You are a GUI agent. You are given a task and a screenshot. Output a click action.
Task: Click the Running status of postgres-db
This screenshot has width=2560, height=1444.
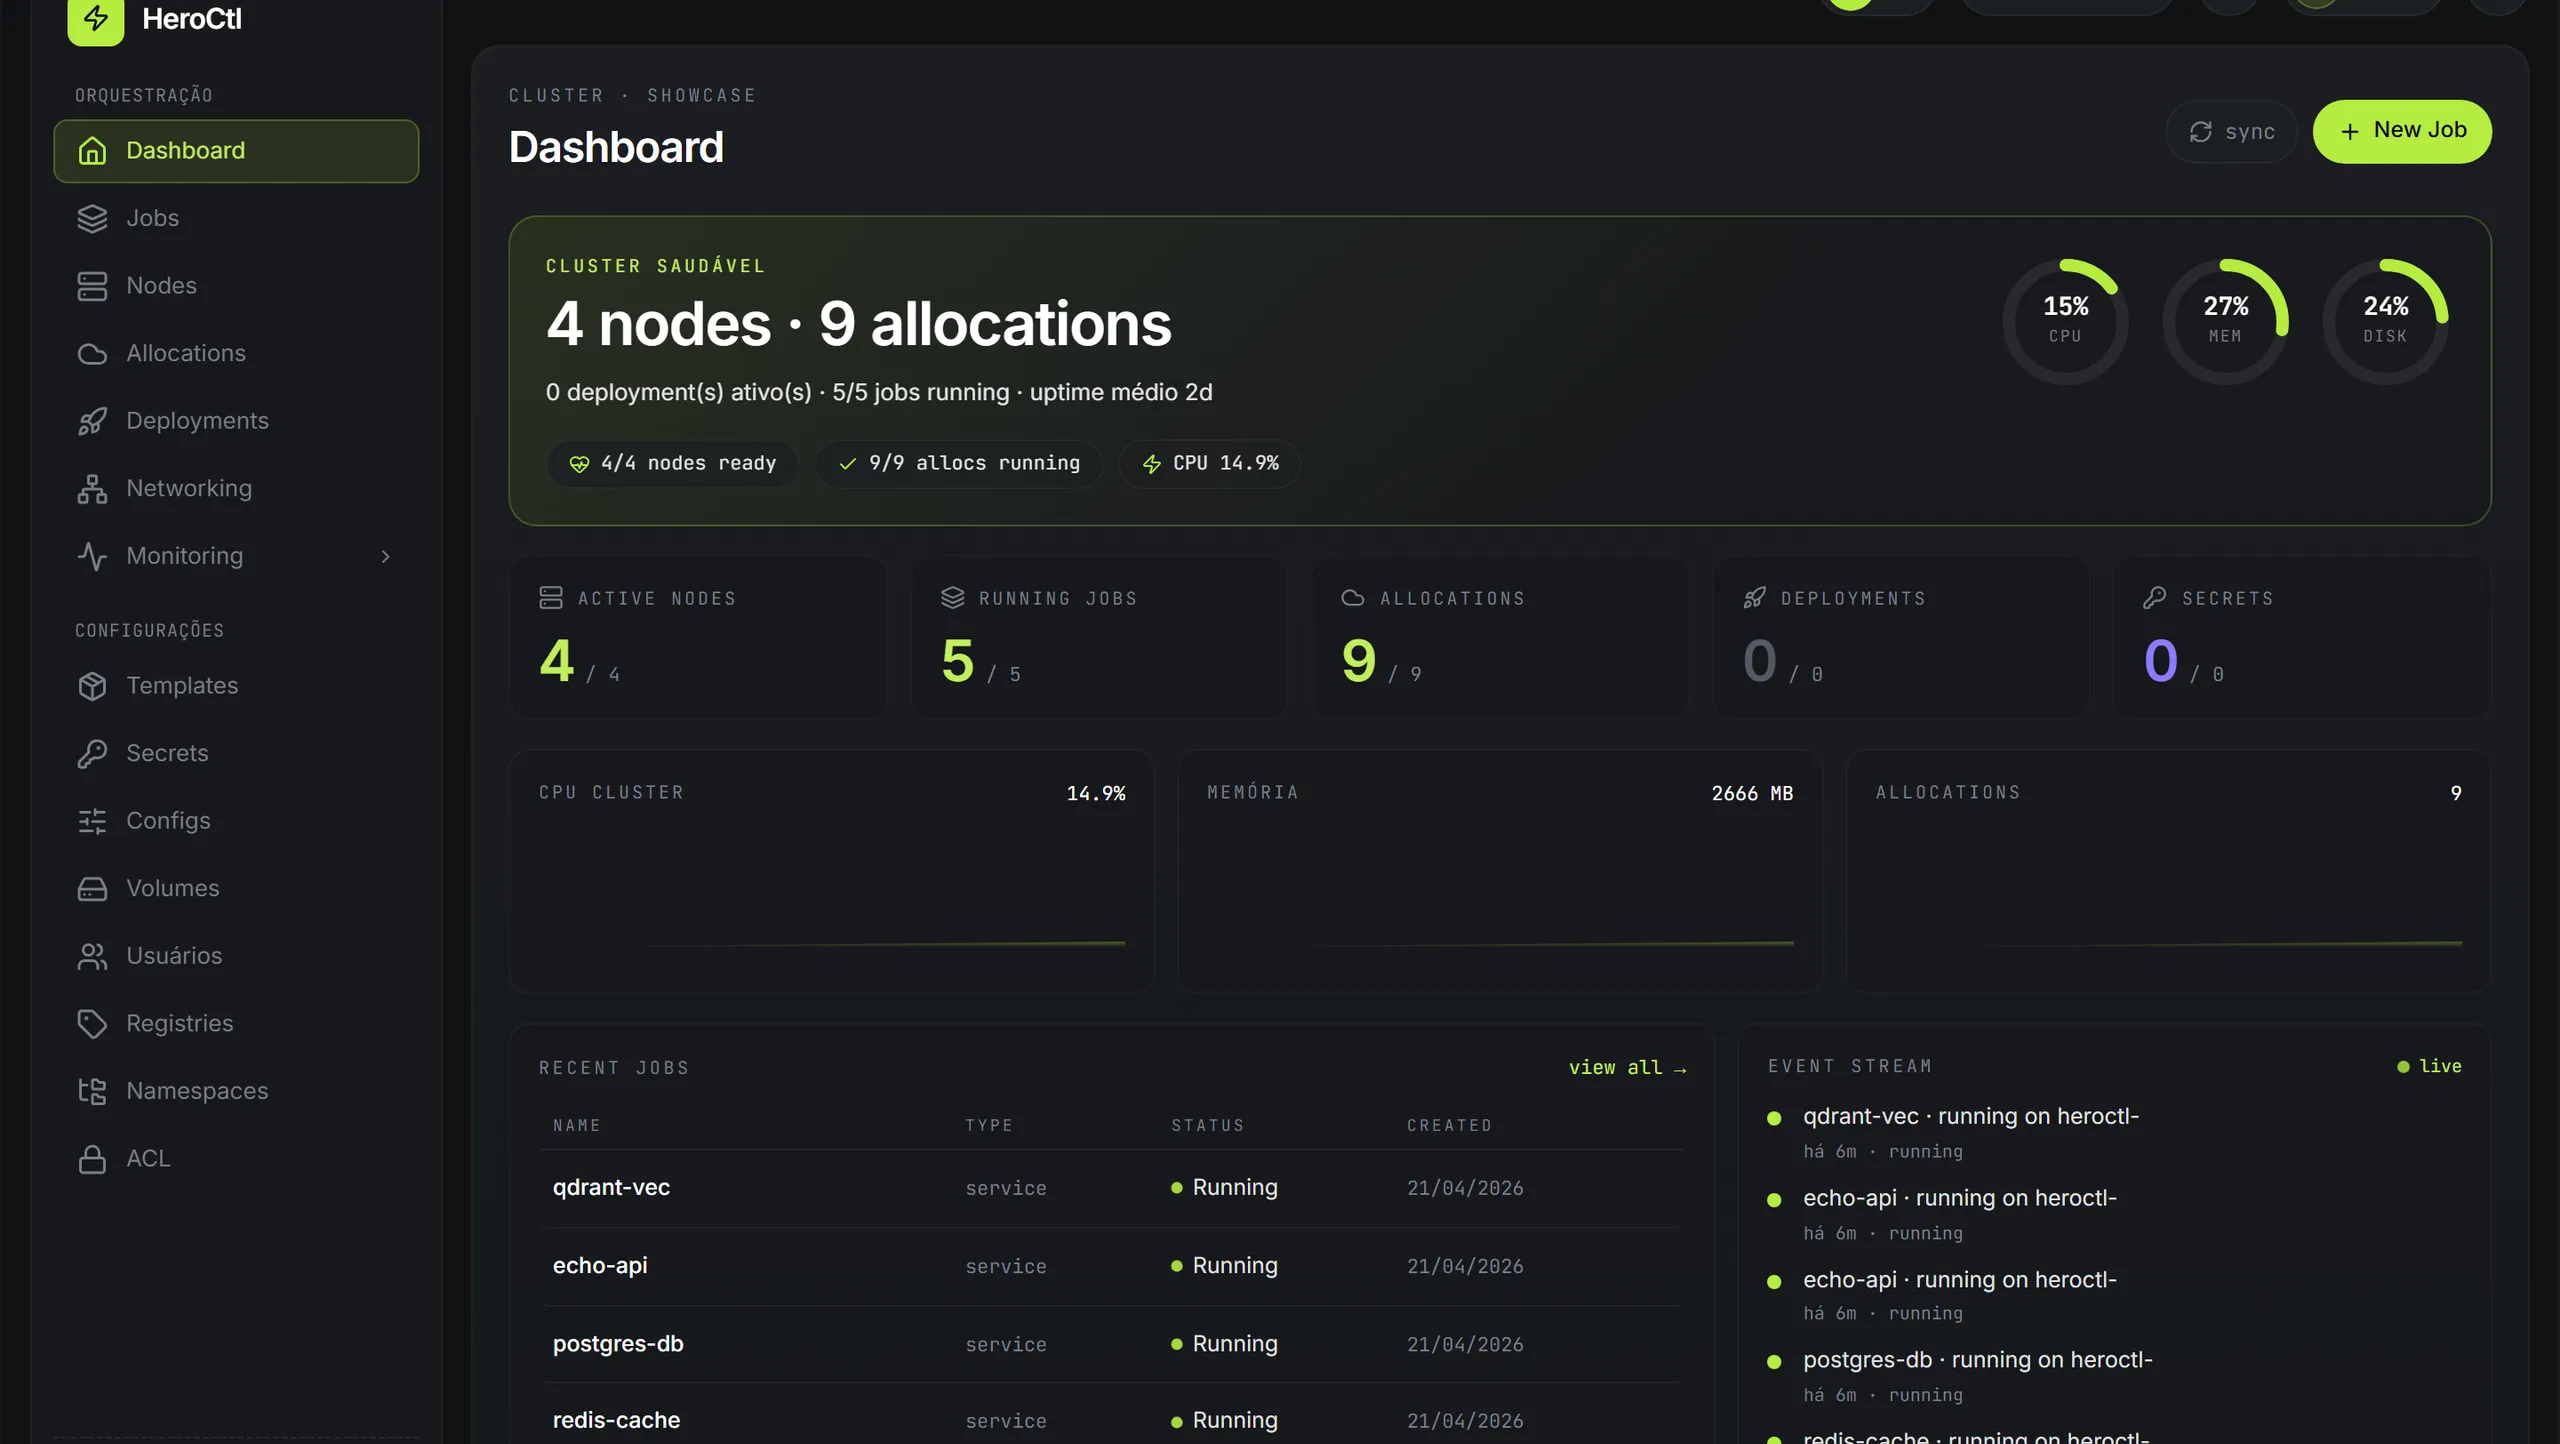pos(1224,1344)
